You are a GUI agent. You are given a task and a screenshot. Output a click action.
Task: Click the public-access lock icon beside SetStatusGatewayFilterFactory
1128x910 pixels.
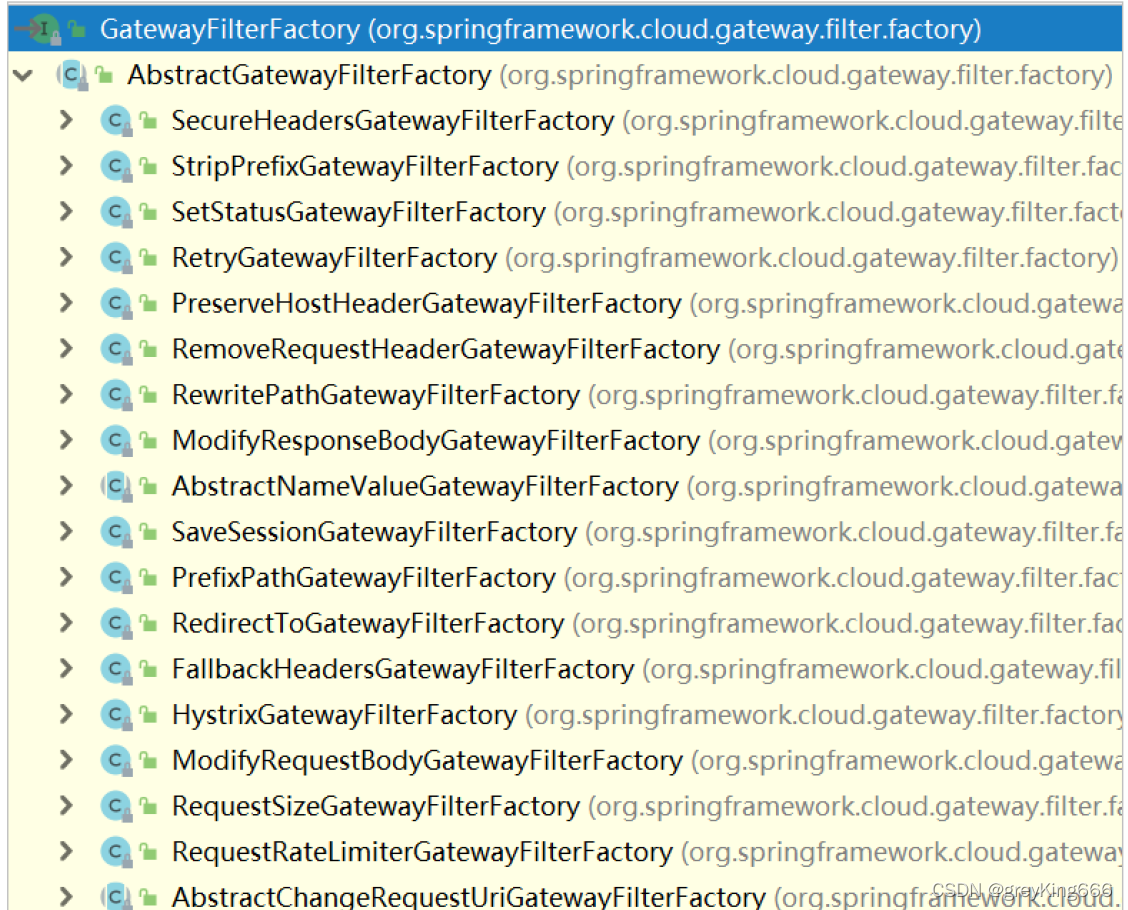[x=149, y=211]
